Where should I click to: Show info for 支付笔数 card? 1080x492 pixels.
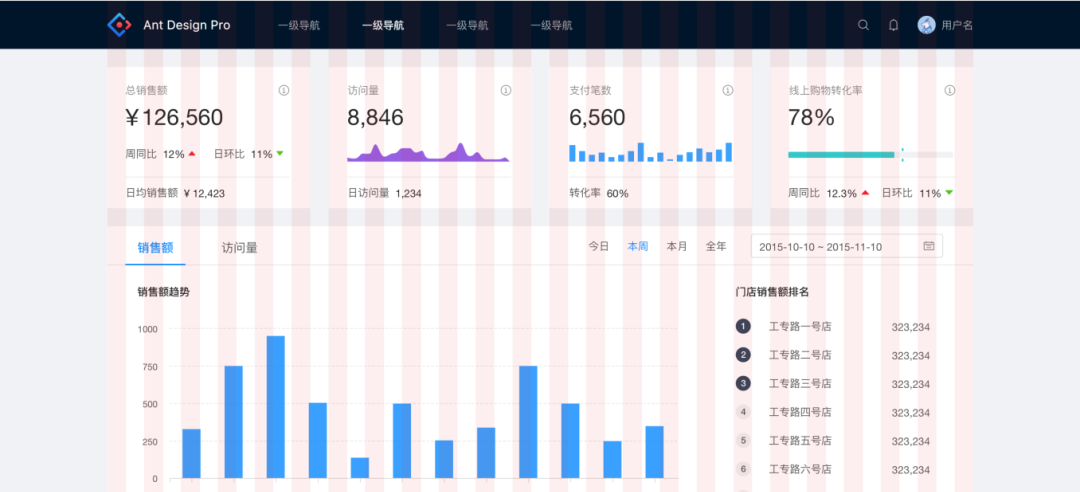click(x=727, y=90)
